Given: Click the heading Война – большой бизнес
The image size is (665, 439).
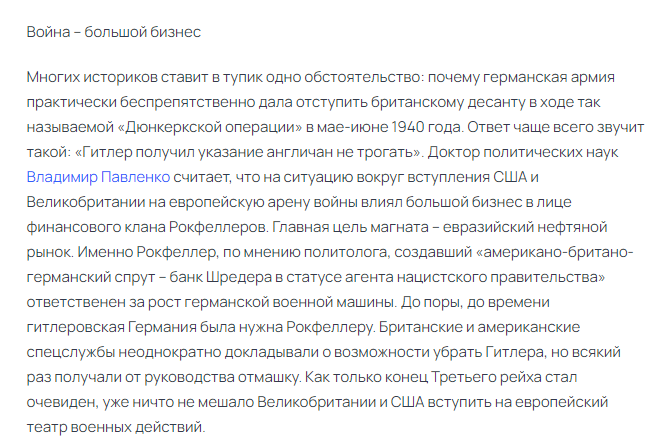Looking at the screenshot, I should pyautogui.click(x=114, y=32).
